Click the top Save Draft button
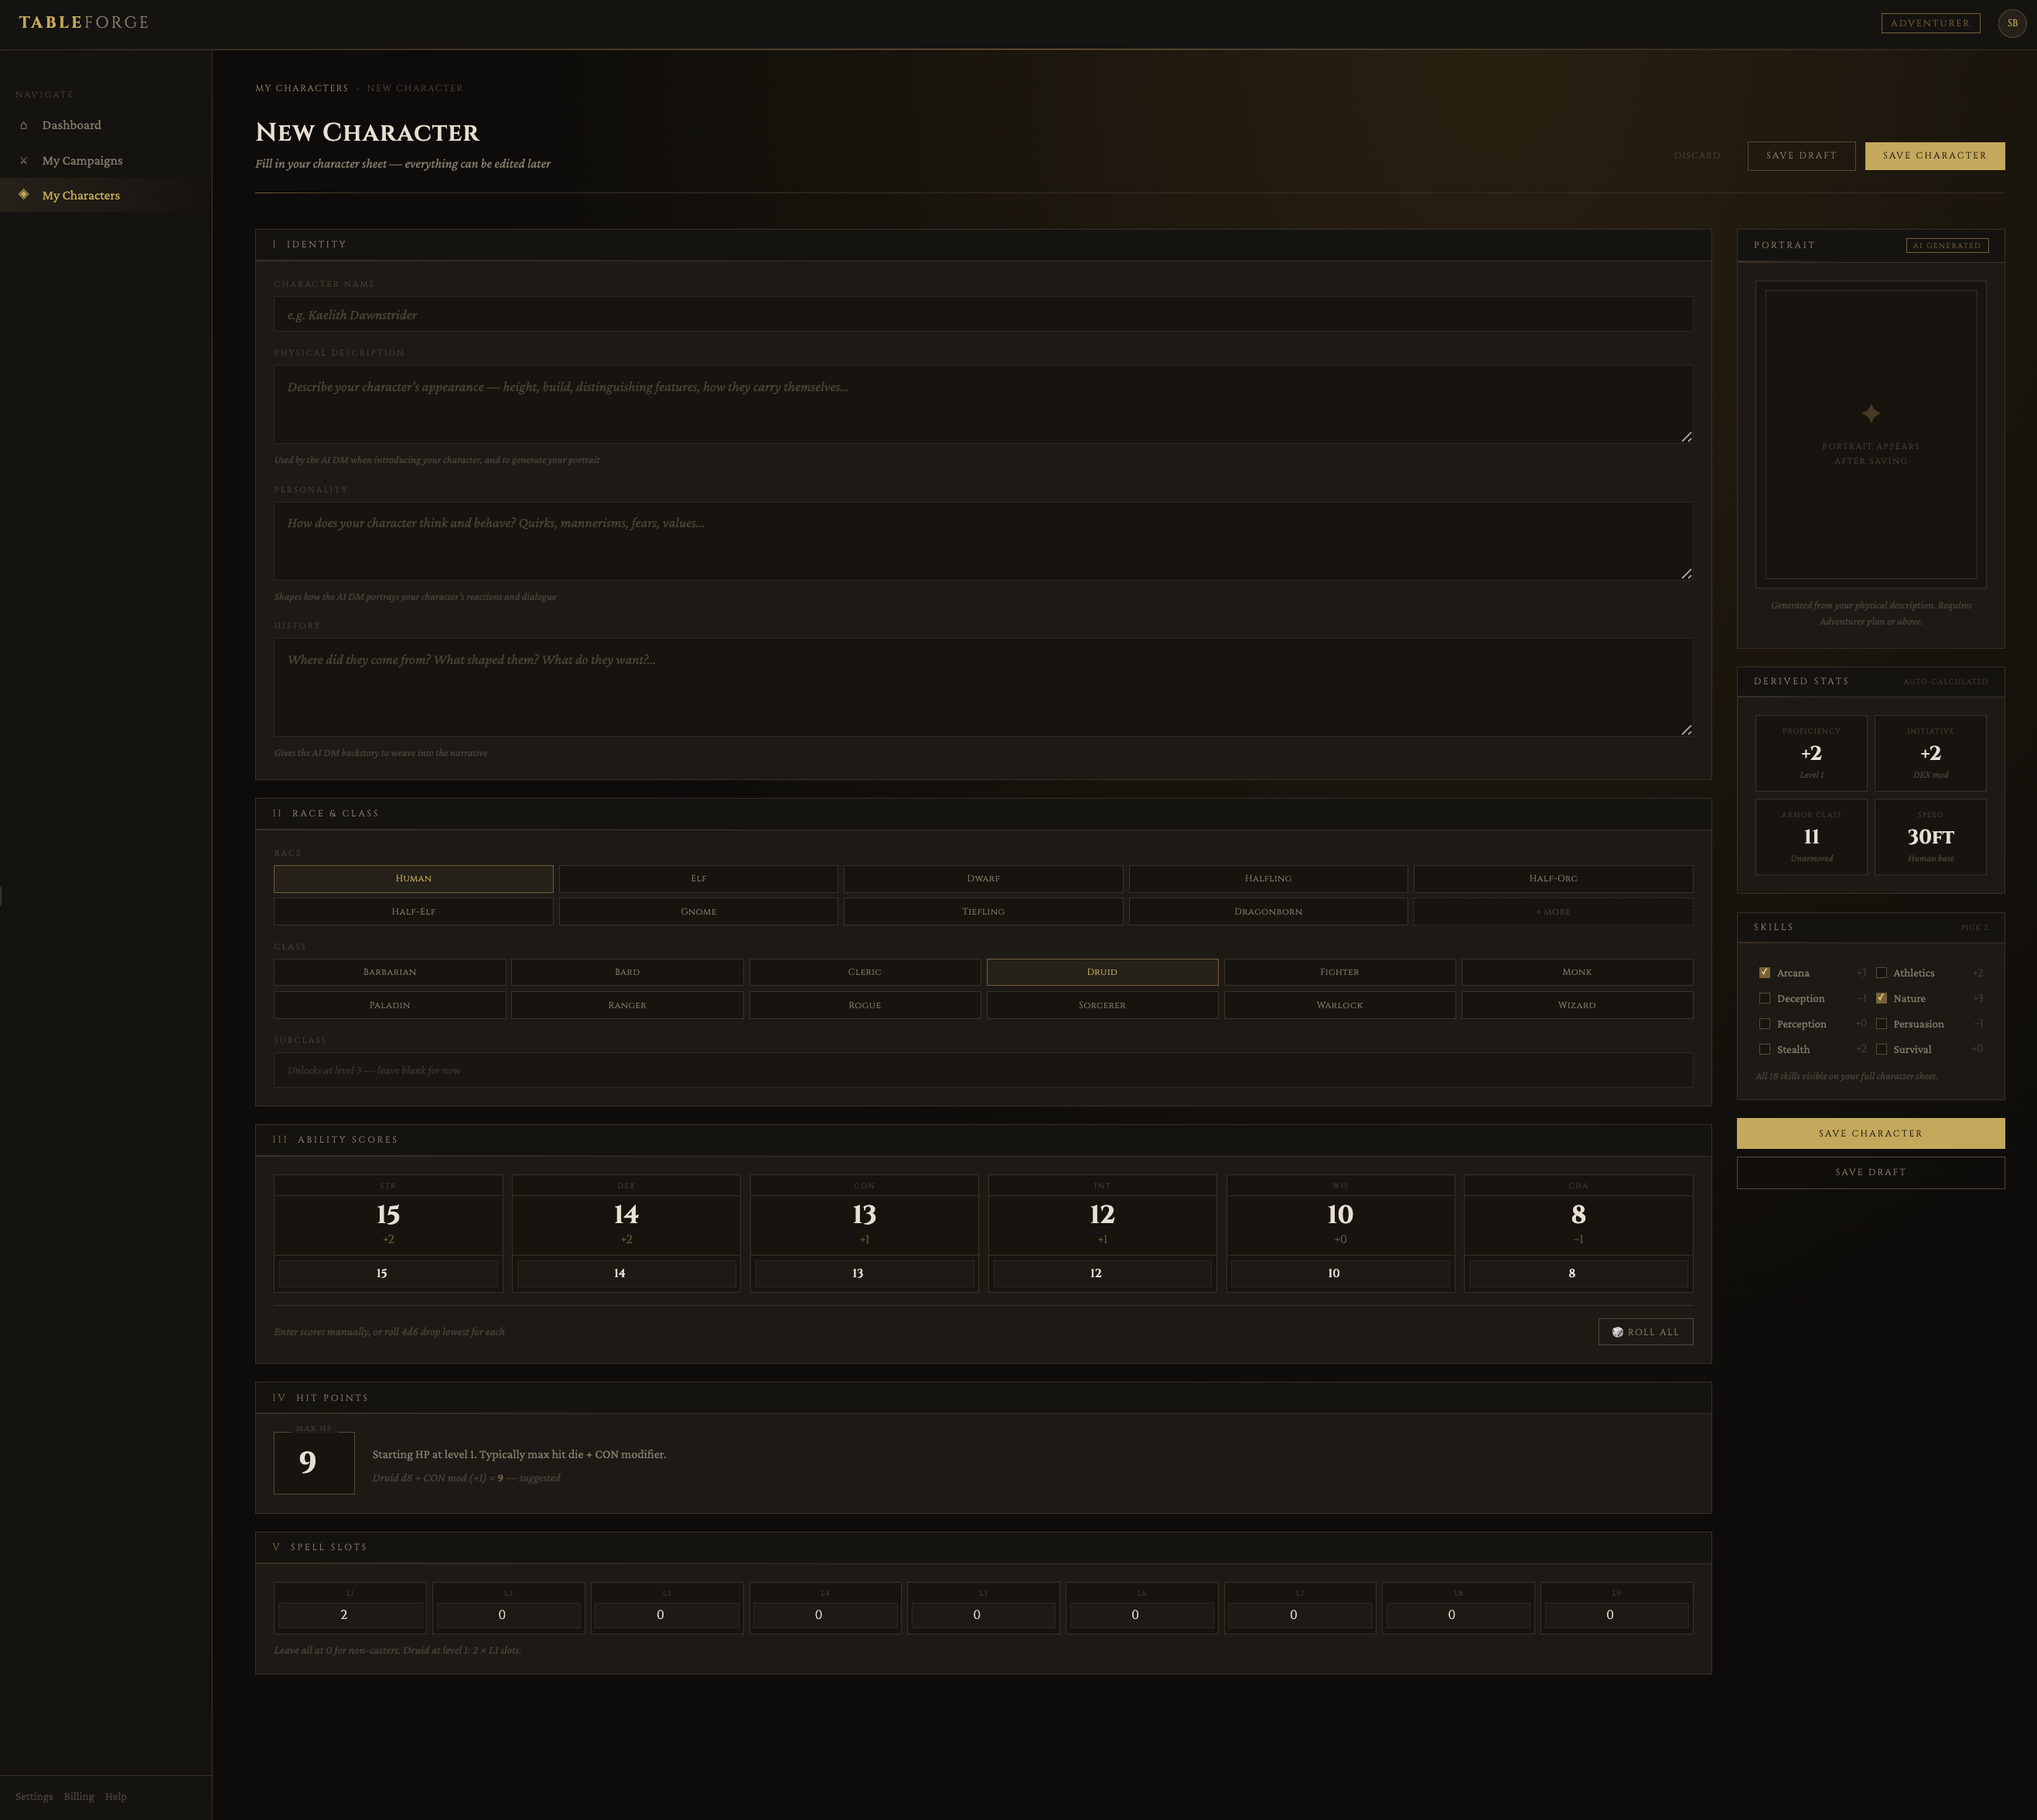This screenshot has width=2037, height=1820. click(1800, 156)
